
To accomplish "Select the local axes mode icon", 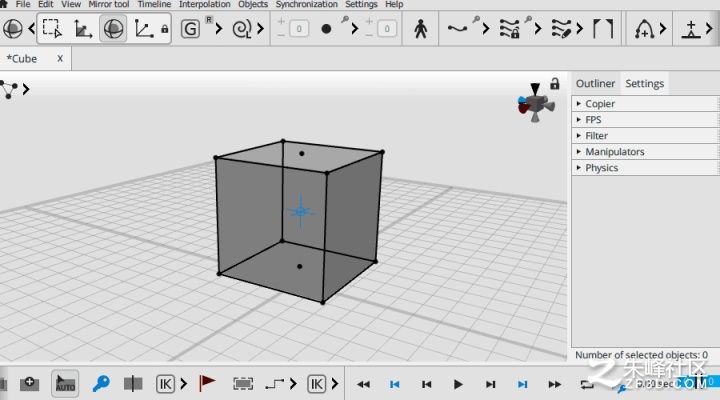I will point(143,29).
